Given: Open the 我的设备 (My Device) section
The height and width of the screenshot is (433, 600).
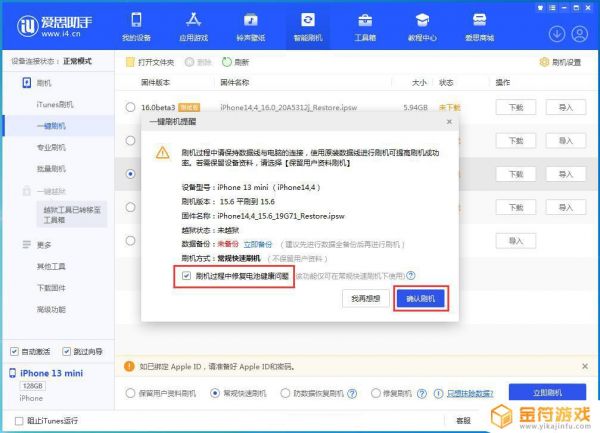Looking at the screenshot, I should pos(136,26).
